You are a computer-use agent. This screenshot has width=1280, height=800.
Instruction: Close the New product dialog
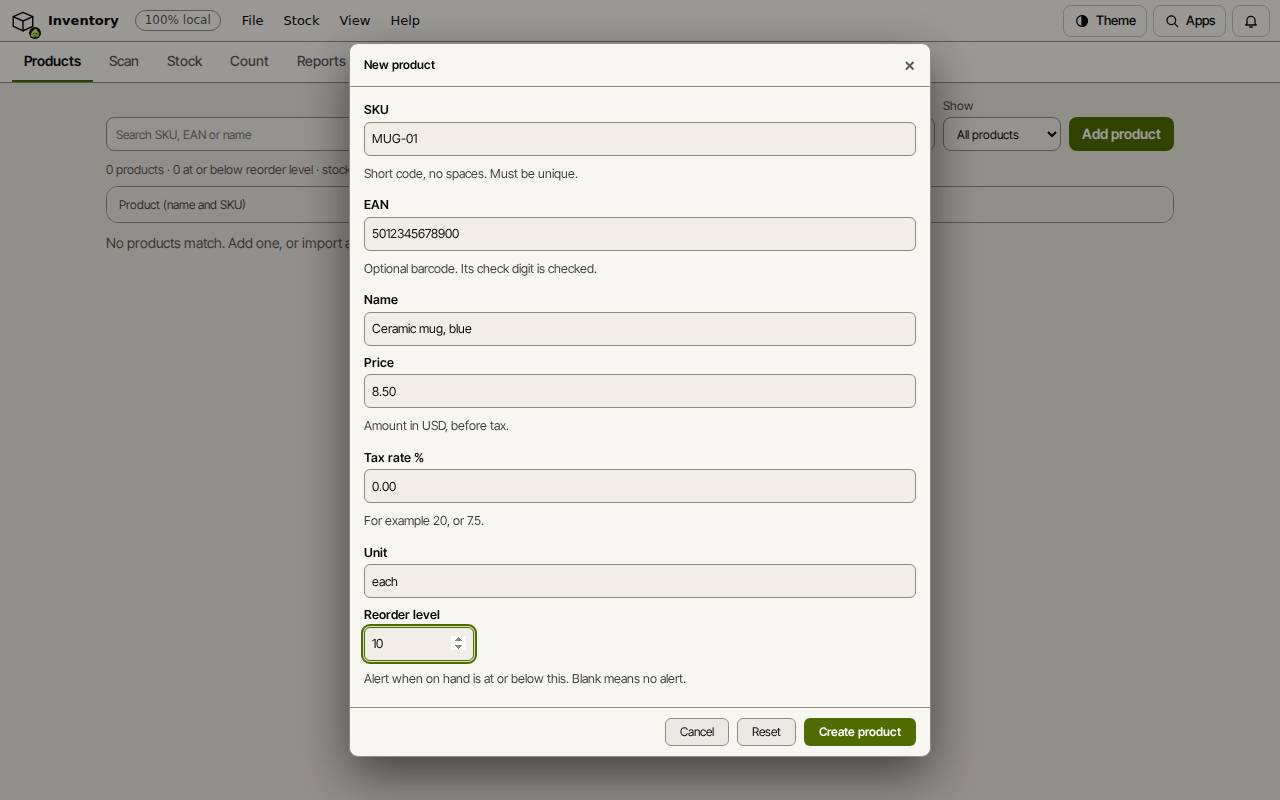tap(909, 65)
